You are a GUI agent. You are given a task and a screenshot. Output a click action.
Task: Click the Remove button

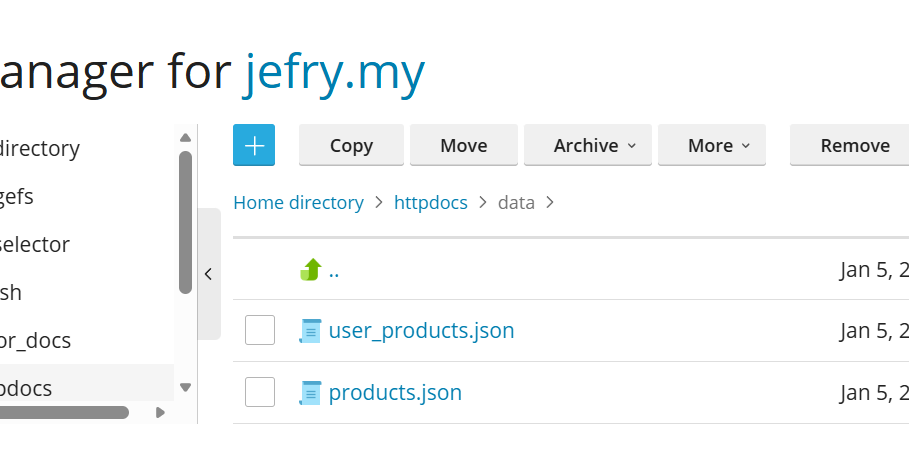click(854, 145)
